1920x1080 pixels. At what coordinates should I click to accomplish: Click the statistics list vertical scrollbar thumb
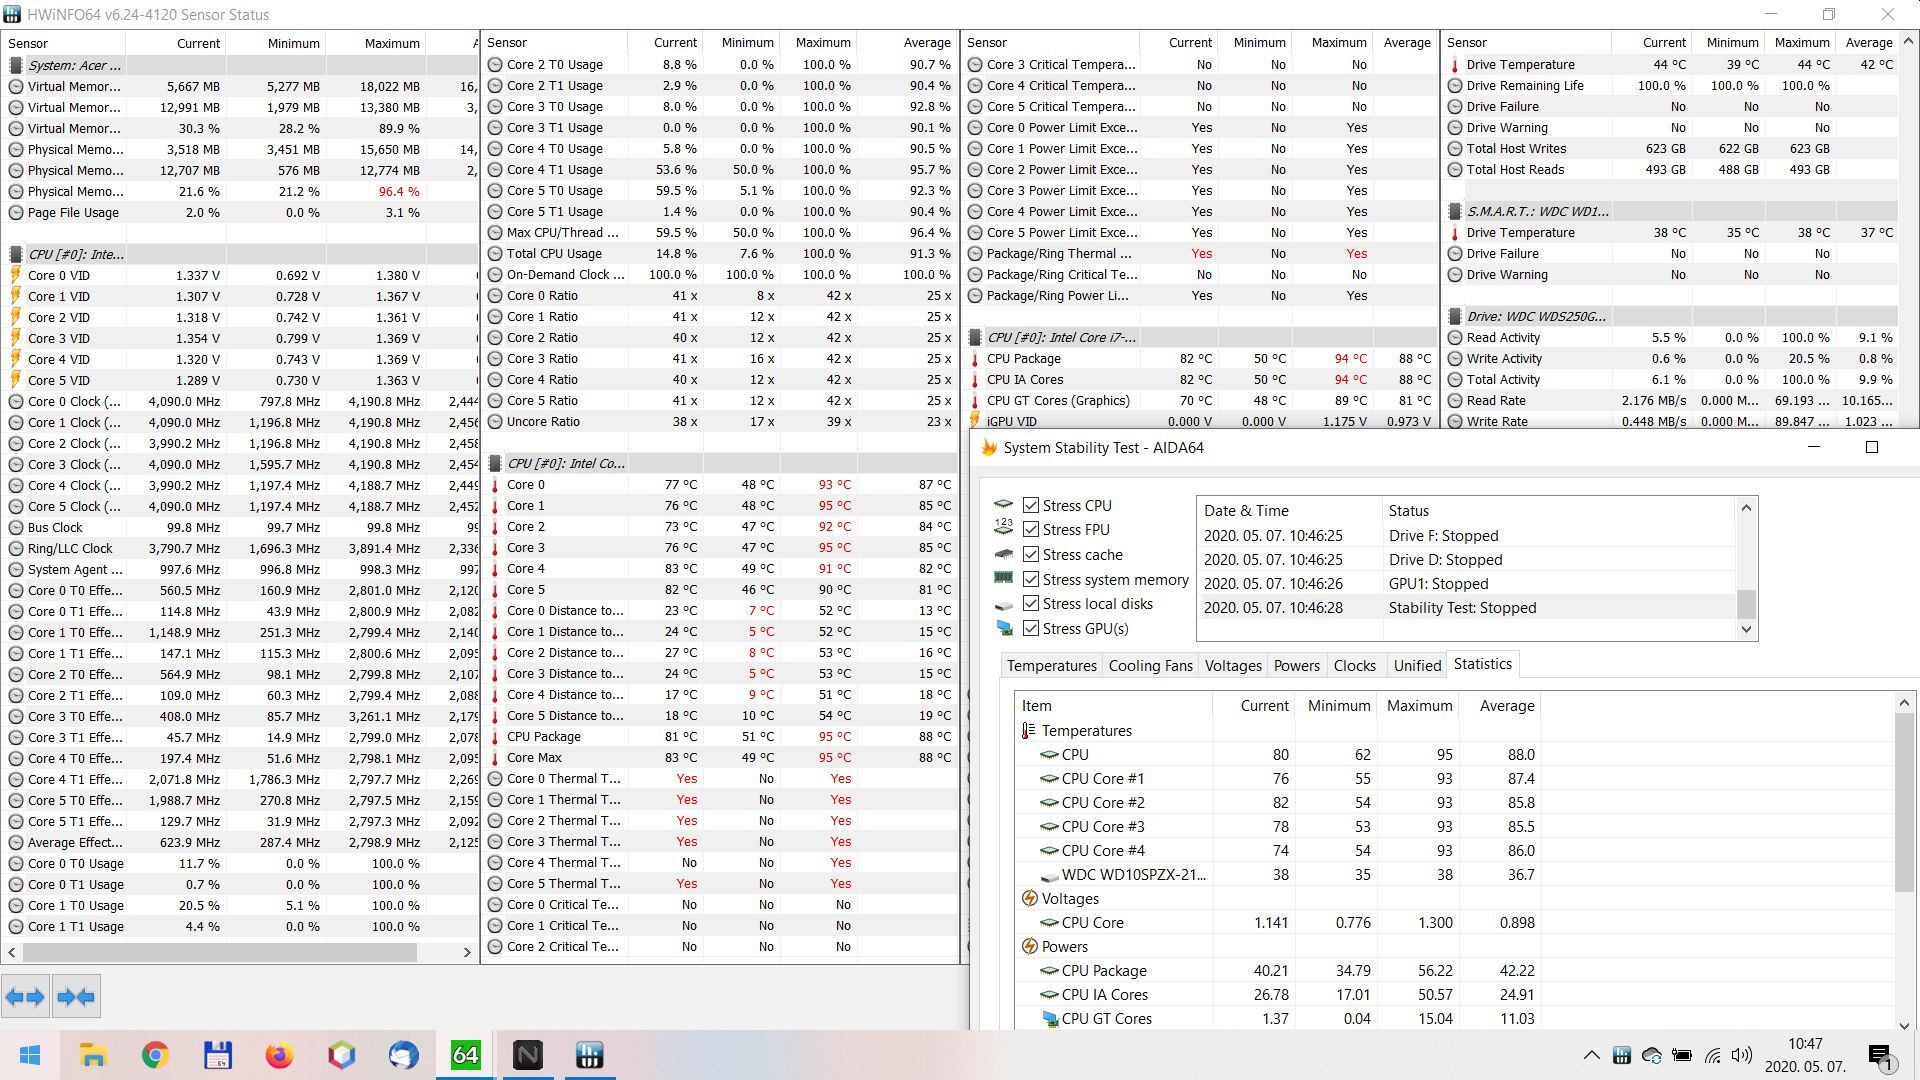click(x=1904, y=802)
